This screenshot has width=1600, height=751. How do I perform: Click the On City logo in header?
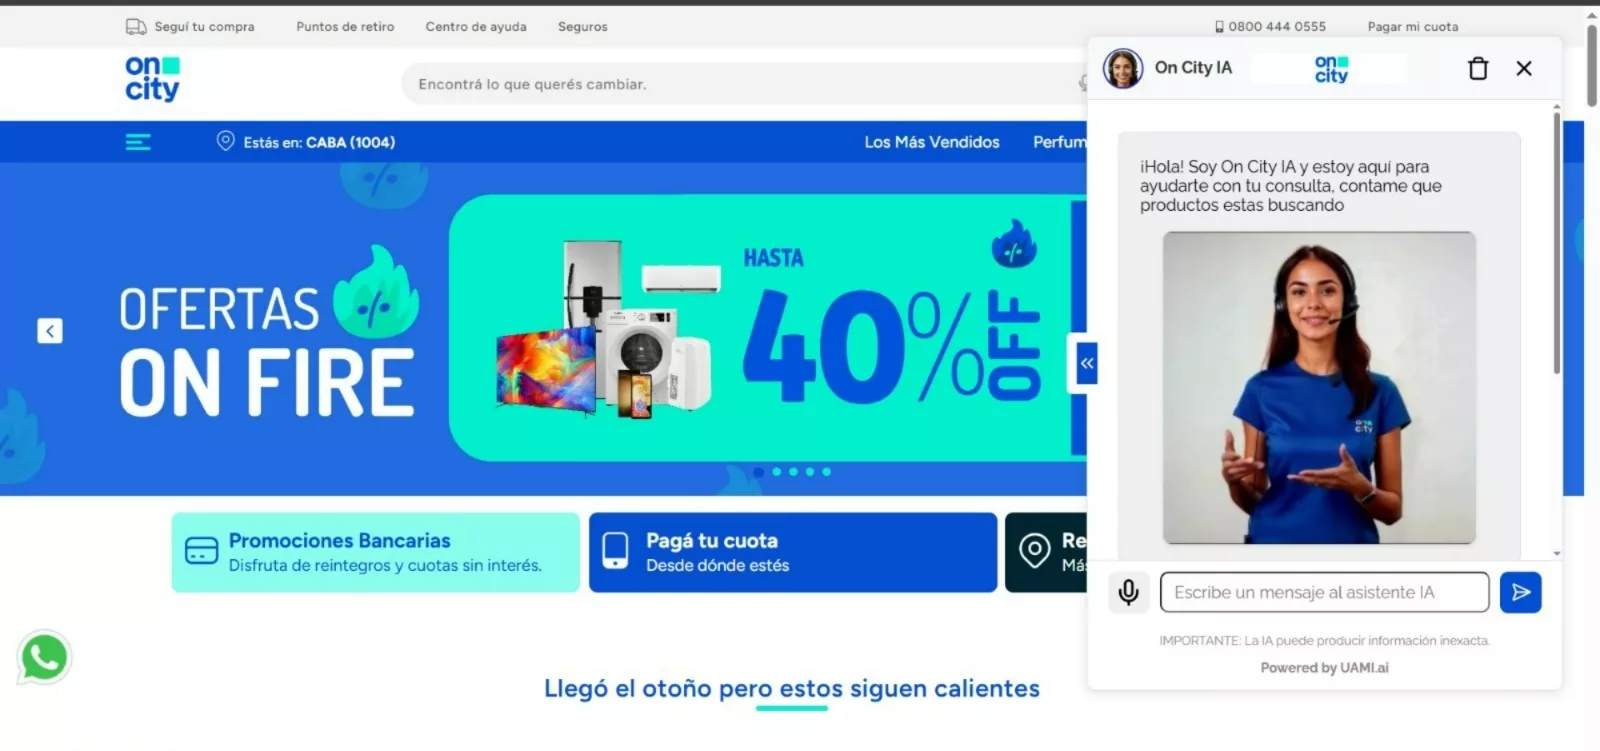point(153,79)
